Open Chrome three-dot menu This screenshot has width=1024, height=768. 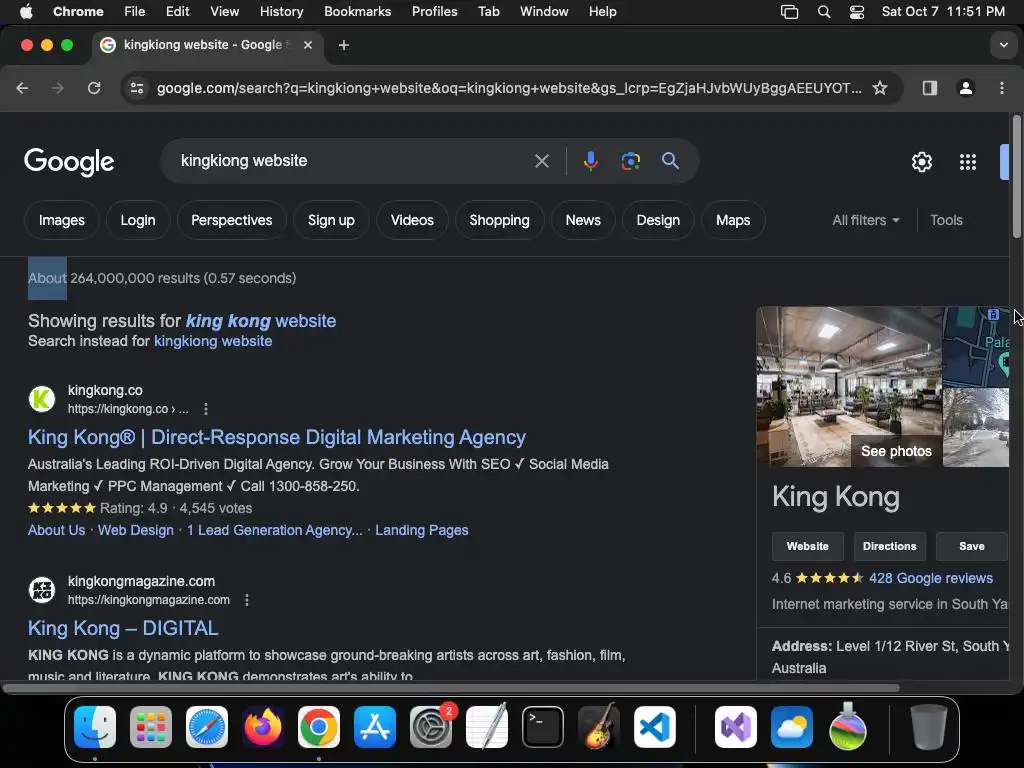[1002, 88]
